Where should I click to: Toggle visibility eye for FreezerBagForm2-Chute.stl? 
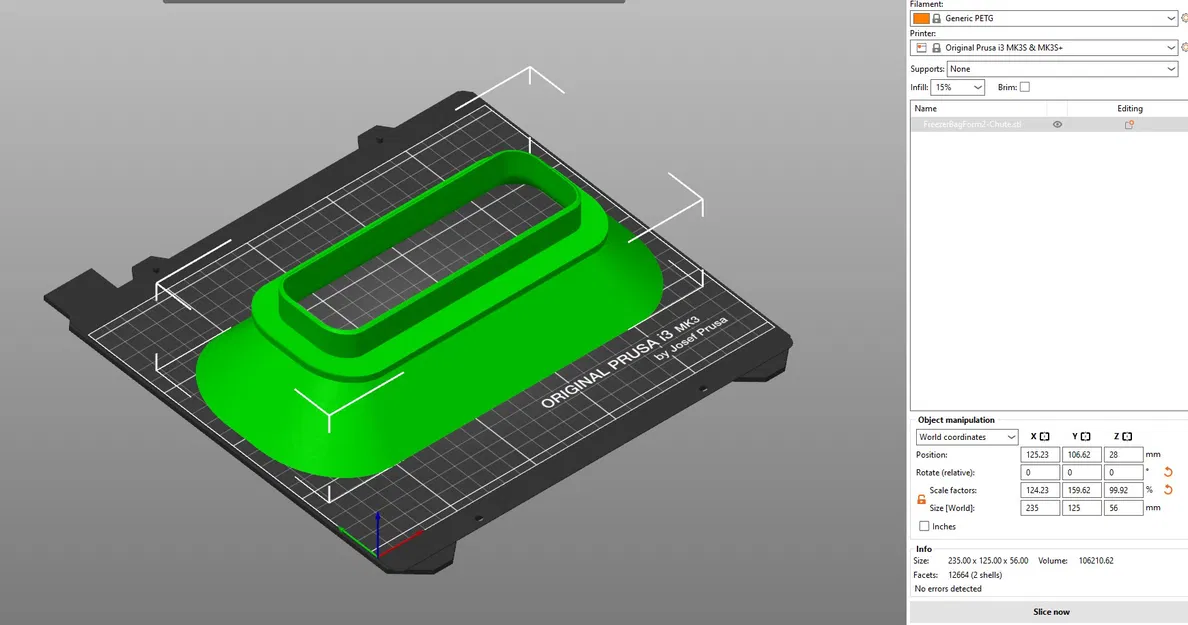point(1057,124)
